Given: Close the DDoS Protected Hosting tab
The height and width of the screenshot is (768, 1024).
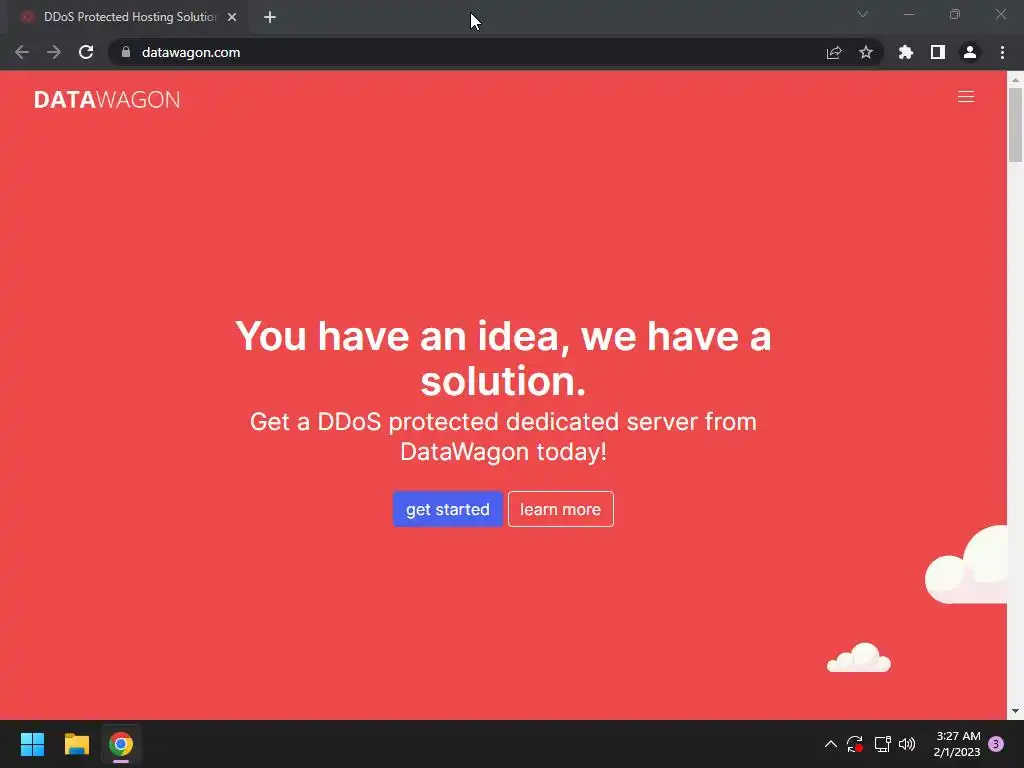Looking at the screenshot, I should tap(232, 17).
